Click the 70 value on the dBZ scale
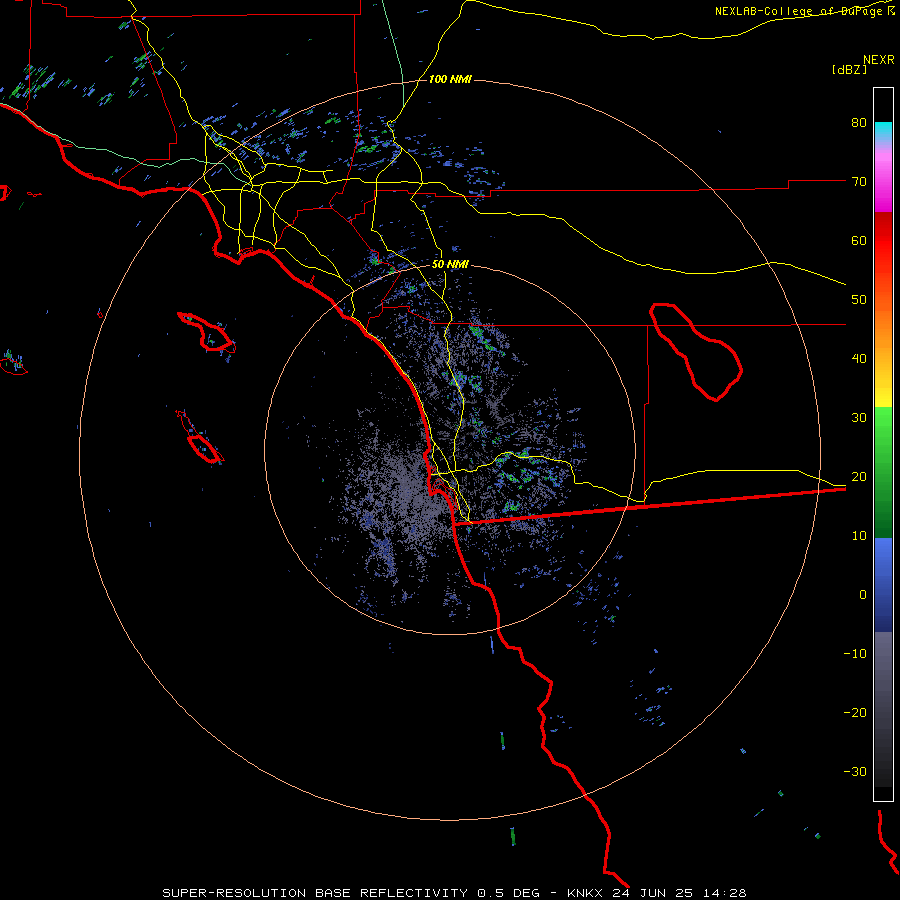 [x=859, y=181]
